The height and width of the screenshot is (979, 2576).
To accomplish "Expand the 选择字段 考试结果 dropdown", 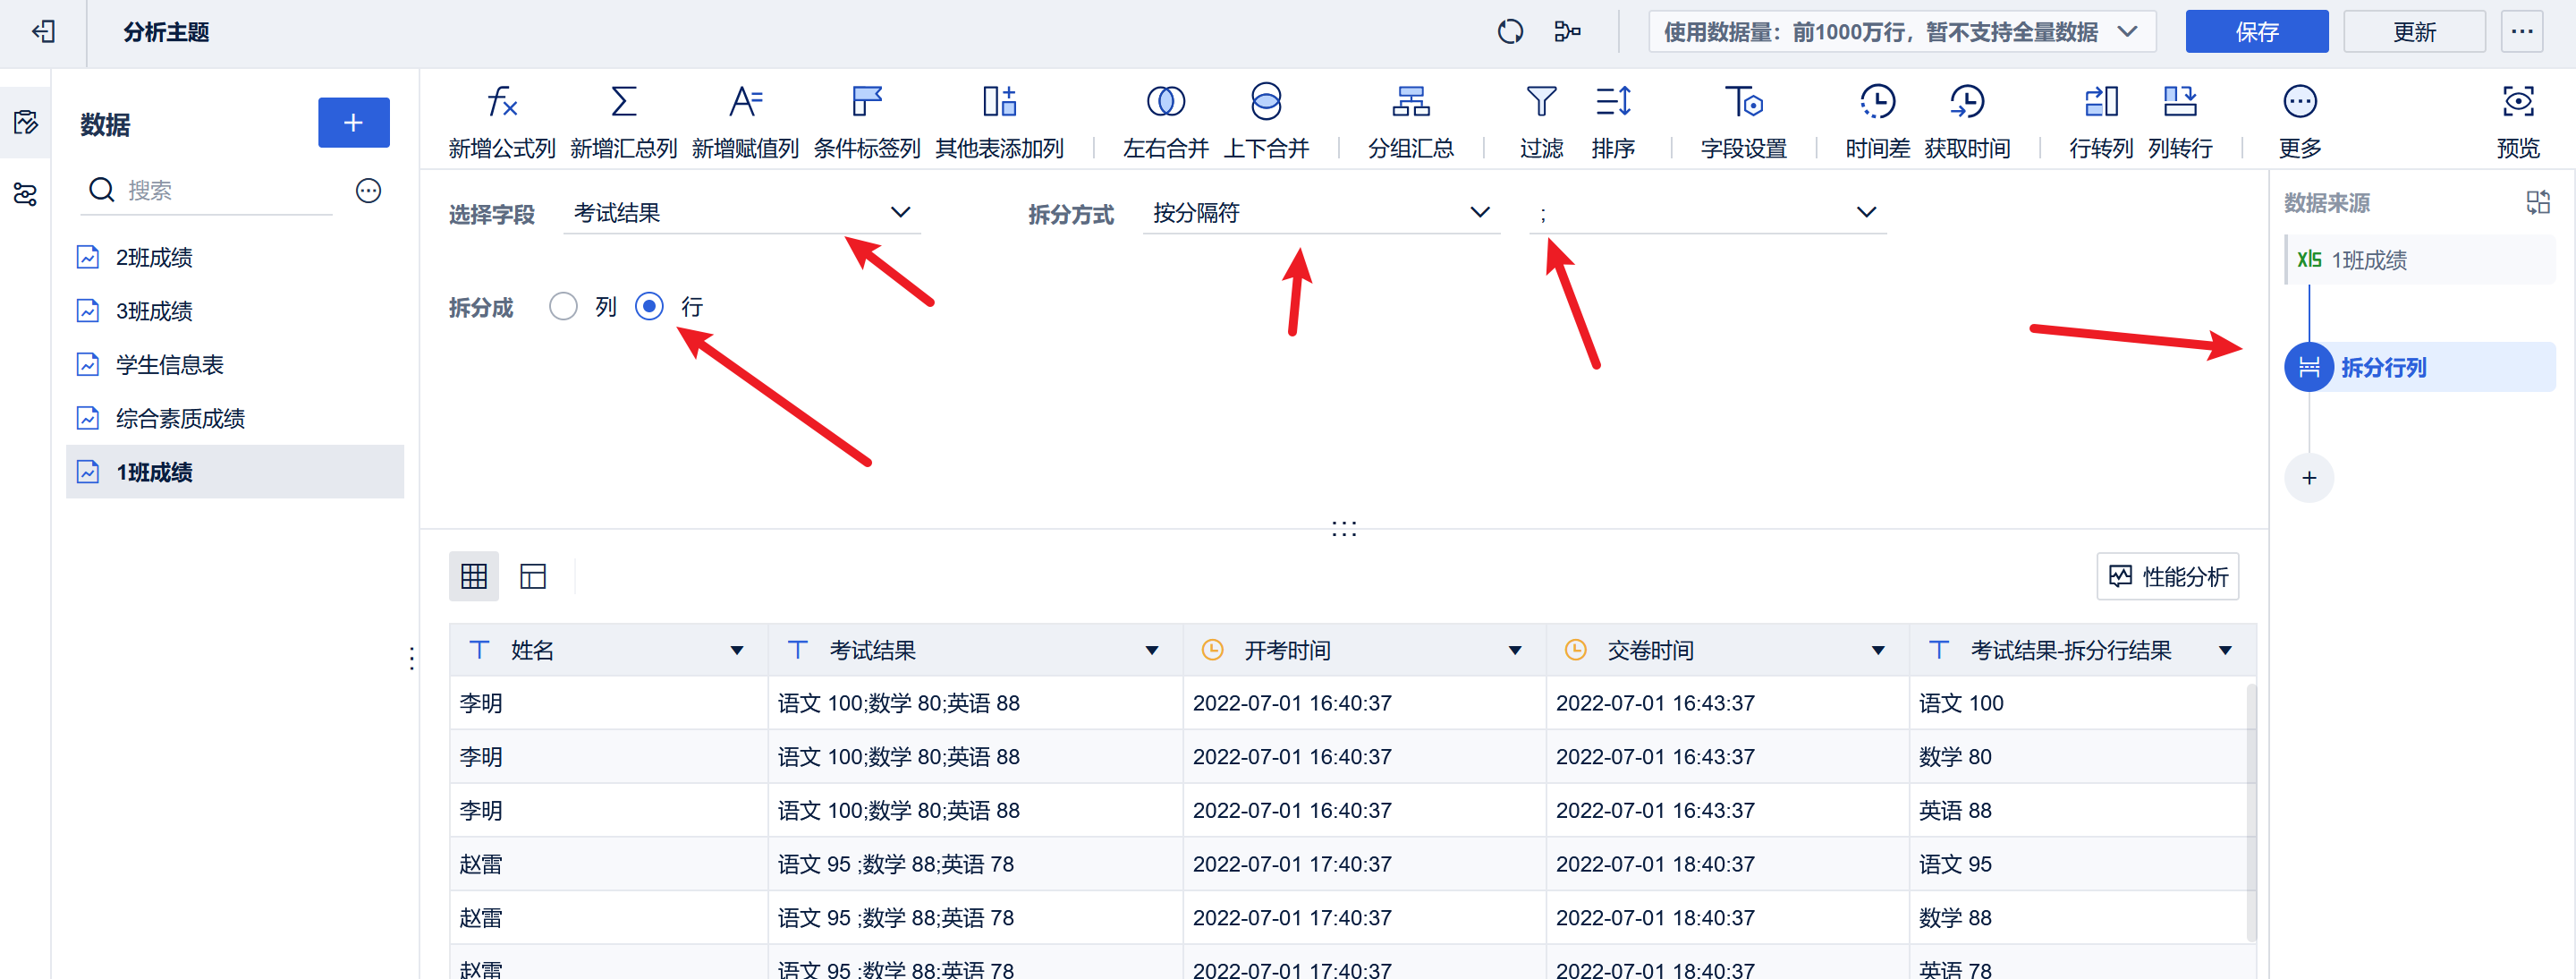I will [x=741, y=213].
